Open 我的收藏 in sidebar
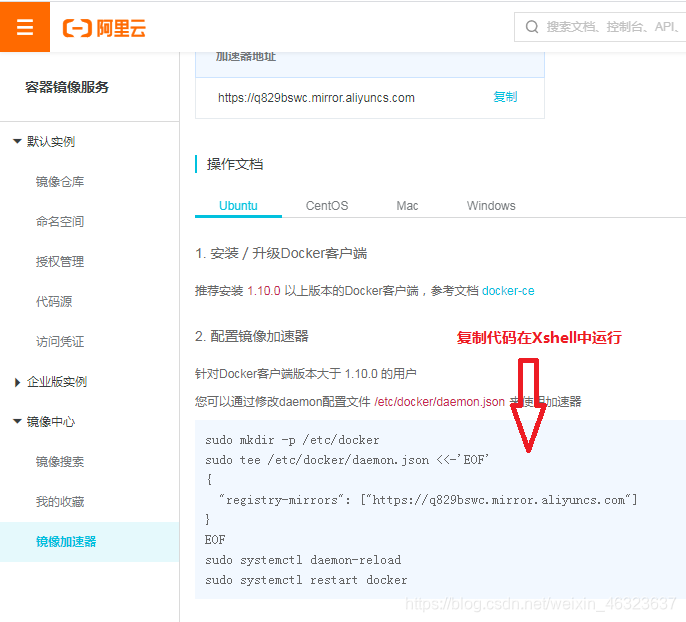Image resolution: width=686 pixels, height=622 pixels. (x=60, y=502)
